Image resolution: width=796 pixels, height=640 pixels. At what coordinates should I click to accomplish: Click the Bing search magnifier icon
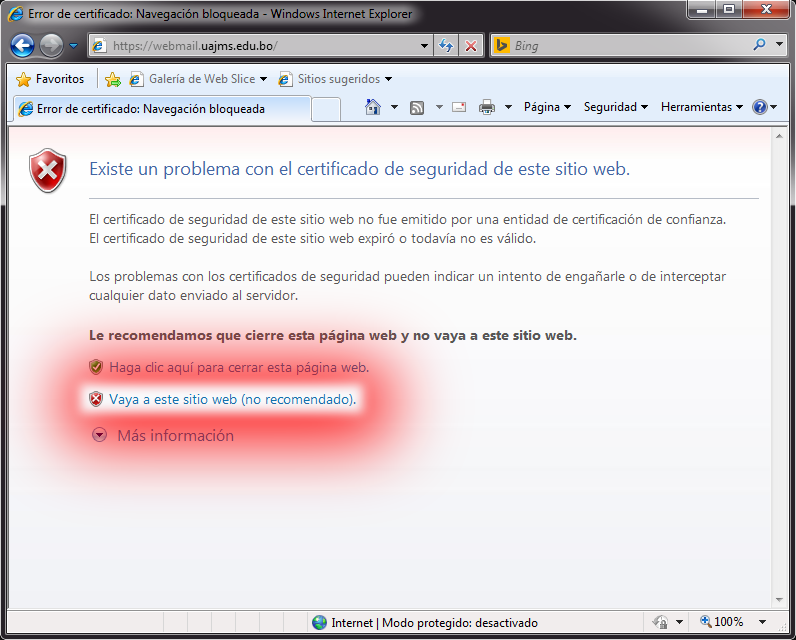point(762,45)
